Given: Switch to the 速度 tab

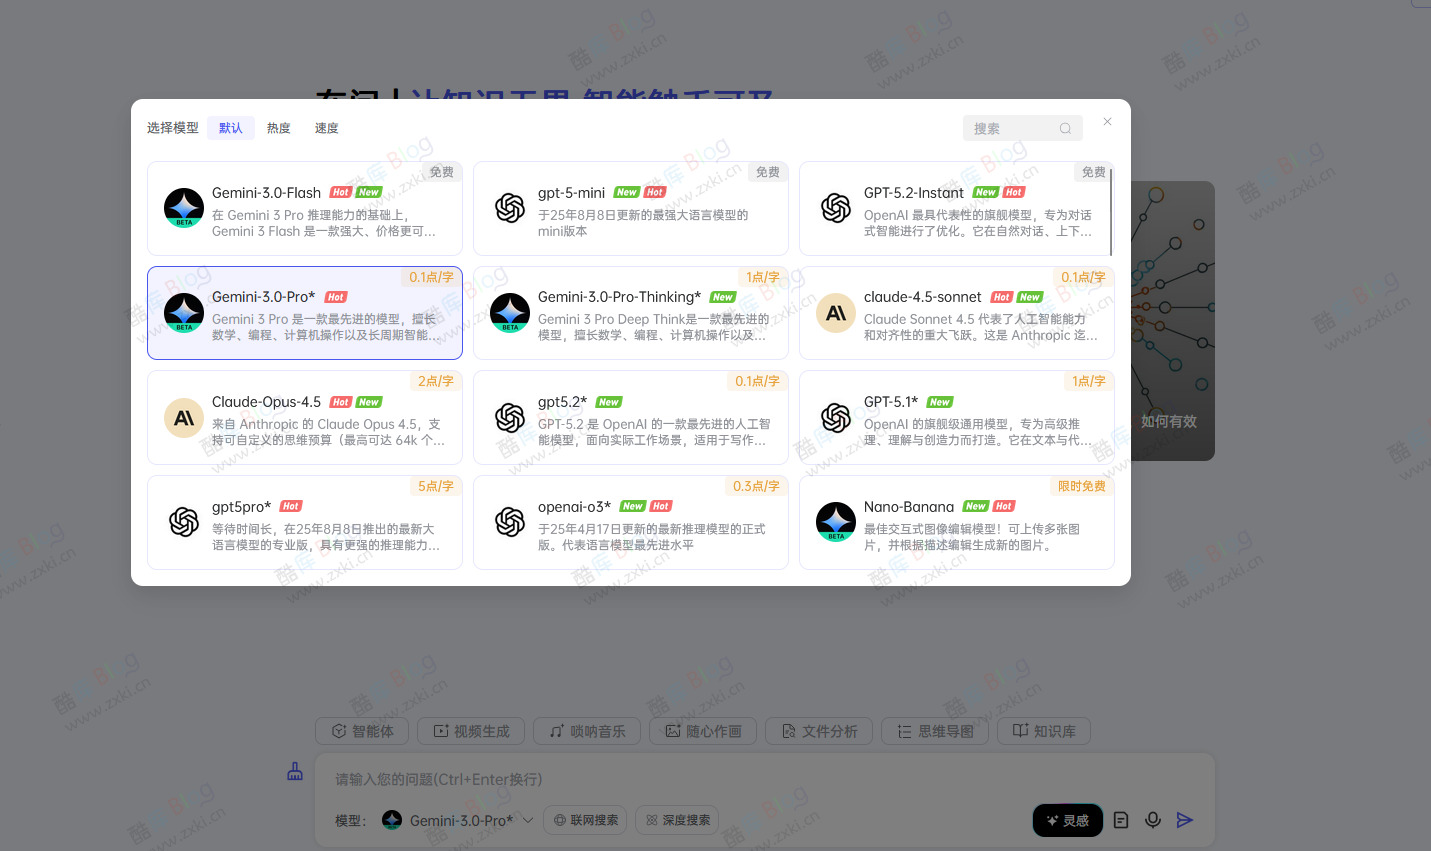Looking at the screenshot, I should tap(326, 127).
